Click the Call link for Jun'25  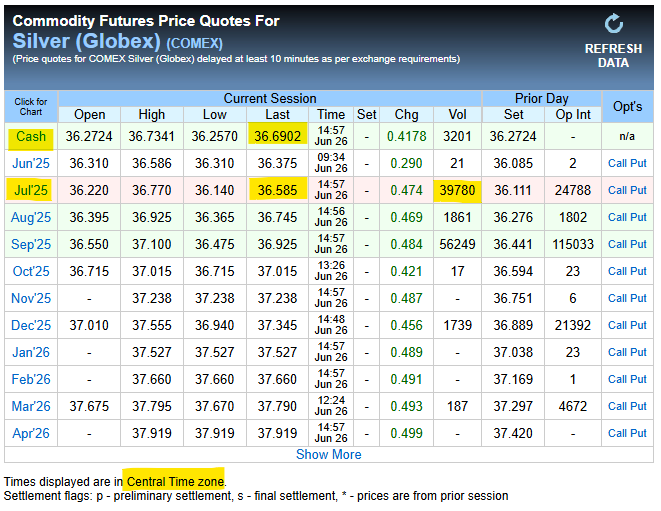point(617,163)
